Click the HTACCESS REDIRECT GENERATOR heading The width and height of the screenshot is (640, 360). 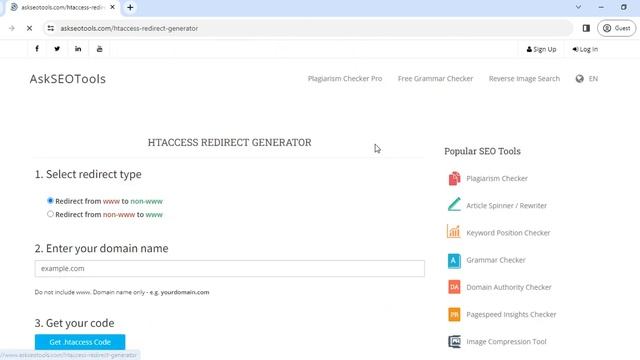[229, 142]
